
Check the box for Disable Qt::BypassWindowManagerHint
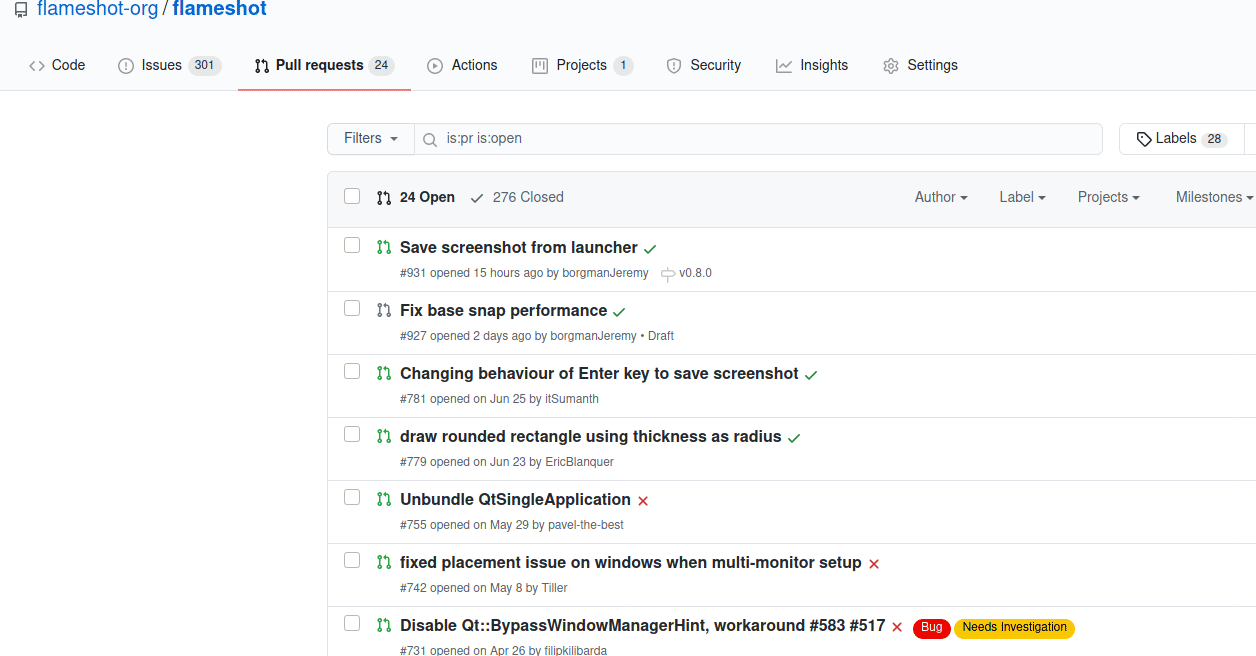(x=352, y=623)
